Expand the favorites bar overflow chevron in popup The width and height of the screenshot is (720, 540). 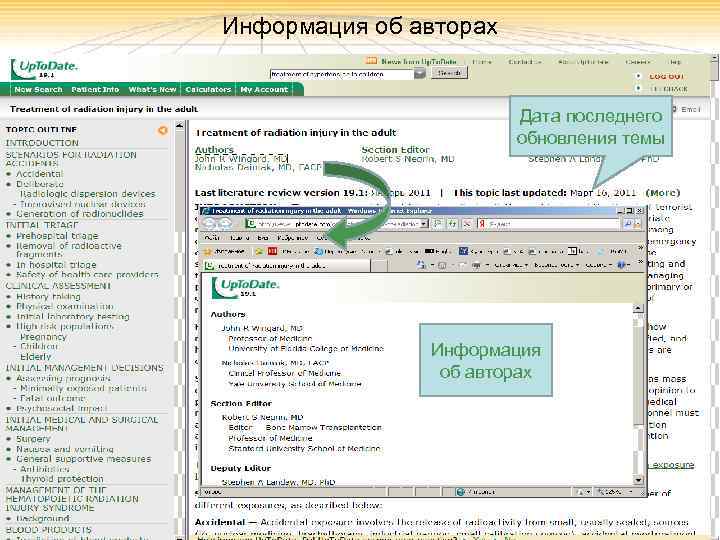pos(641,248)
